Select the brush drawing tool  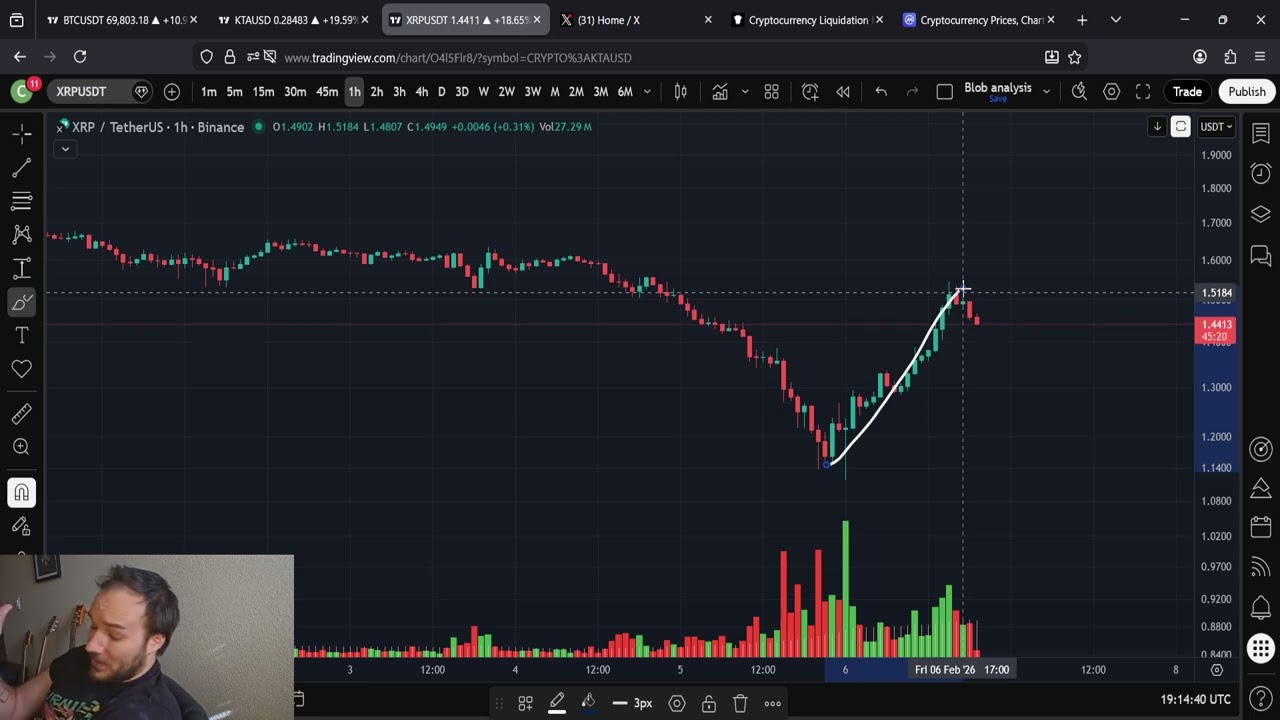(x=21, y=302)
